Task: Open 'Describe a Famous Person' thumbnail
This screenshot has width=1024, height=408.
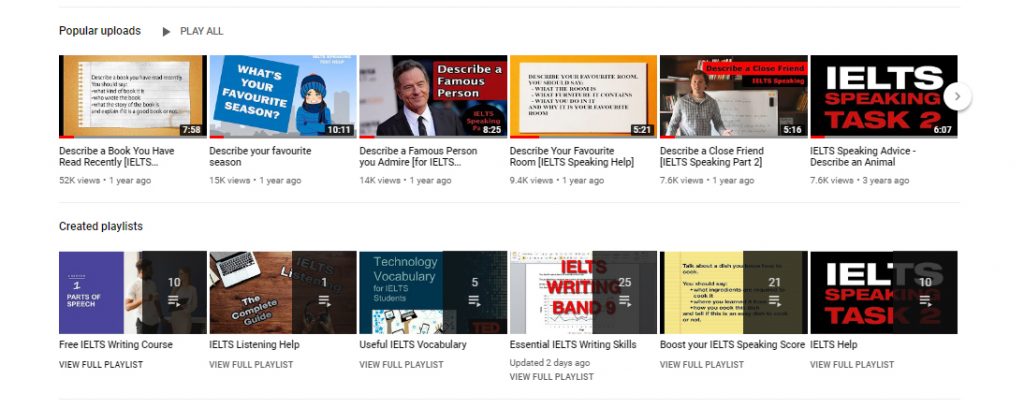Action: [433, 97]
